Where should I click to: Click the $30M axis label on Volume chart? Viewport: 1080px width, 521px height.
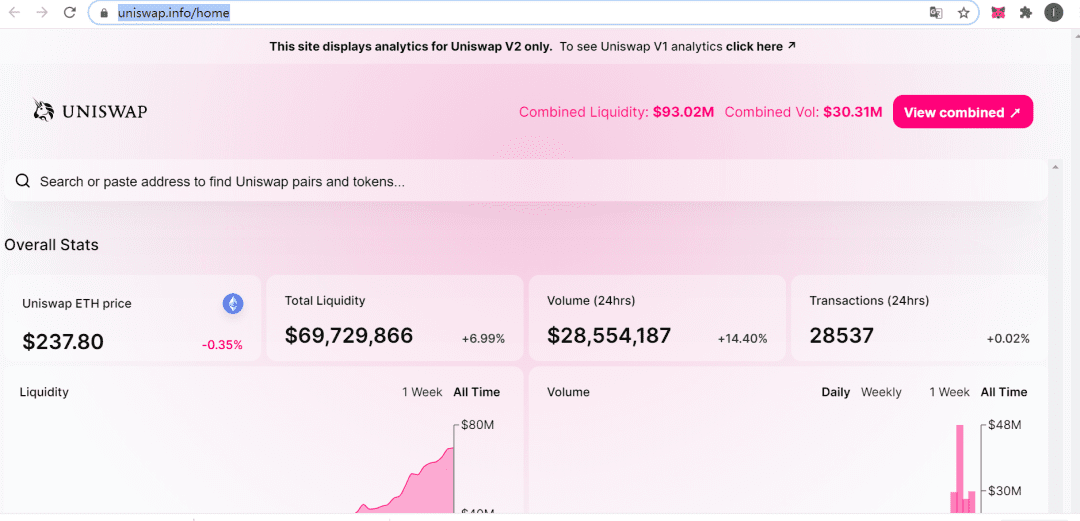pos(1004,491)
